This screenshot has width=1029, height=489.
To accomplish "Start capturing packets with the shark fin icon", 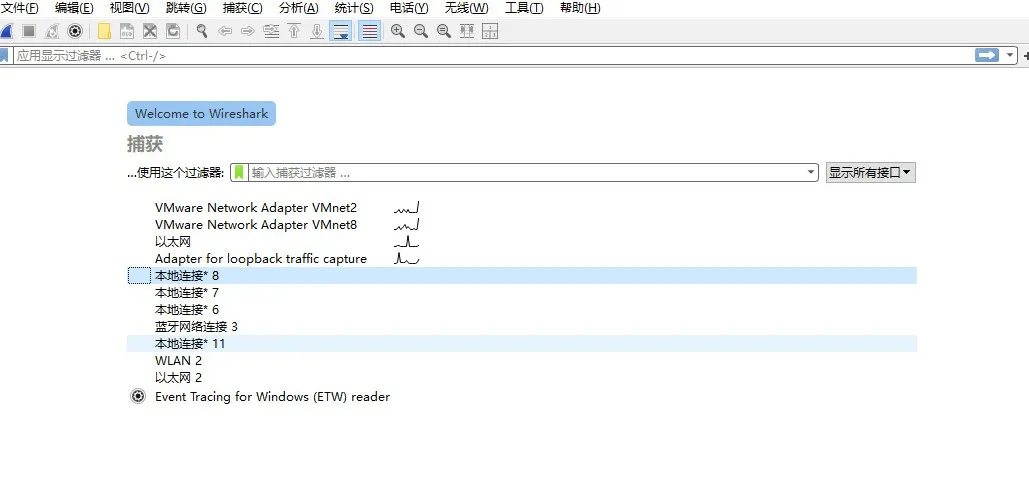I will (x=6, y=31).
